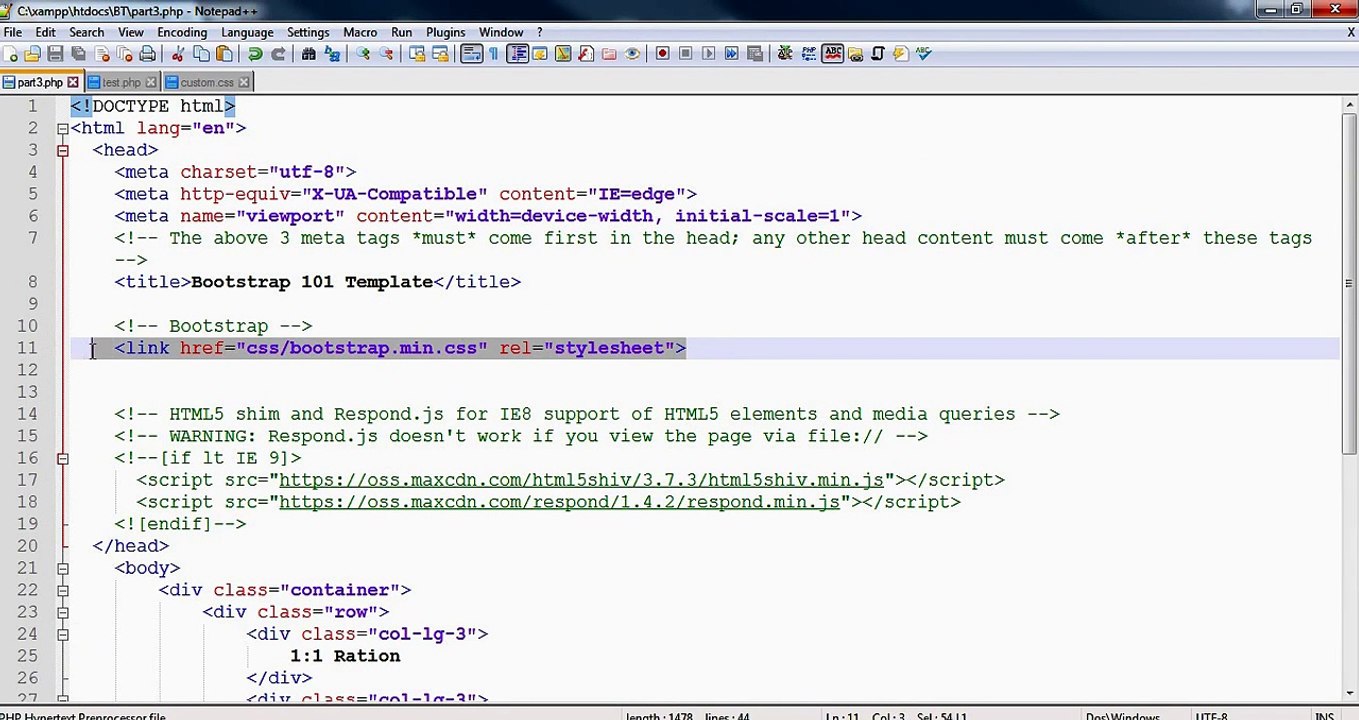Fold the container div at line 22
Viewport: 1359px width, 720px height.
click(62, 590)
